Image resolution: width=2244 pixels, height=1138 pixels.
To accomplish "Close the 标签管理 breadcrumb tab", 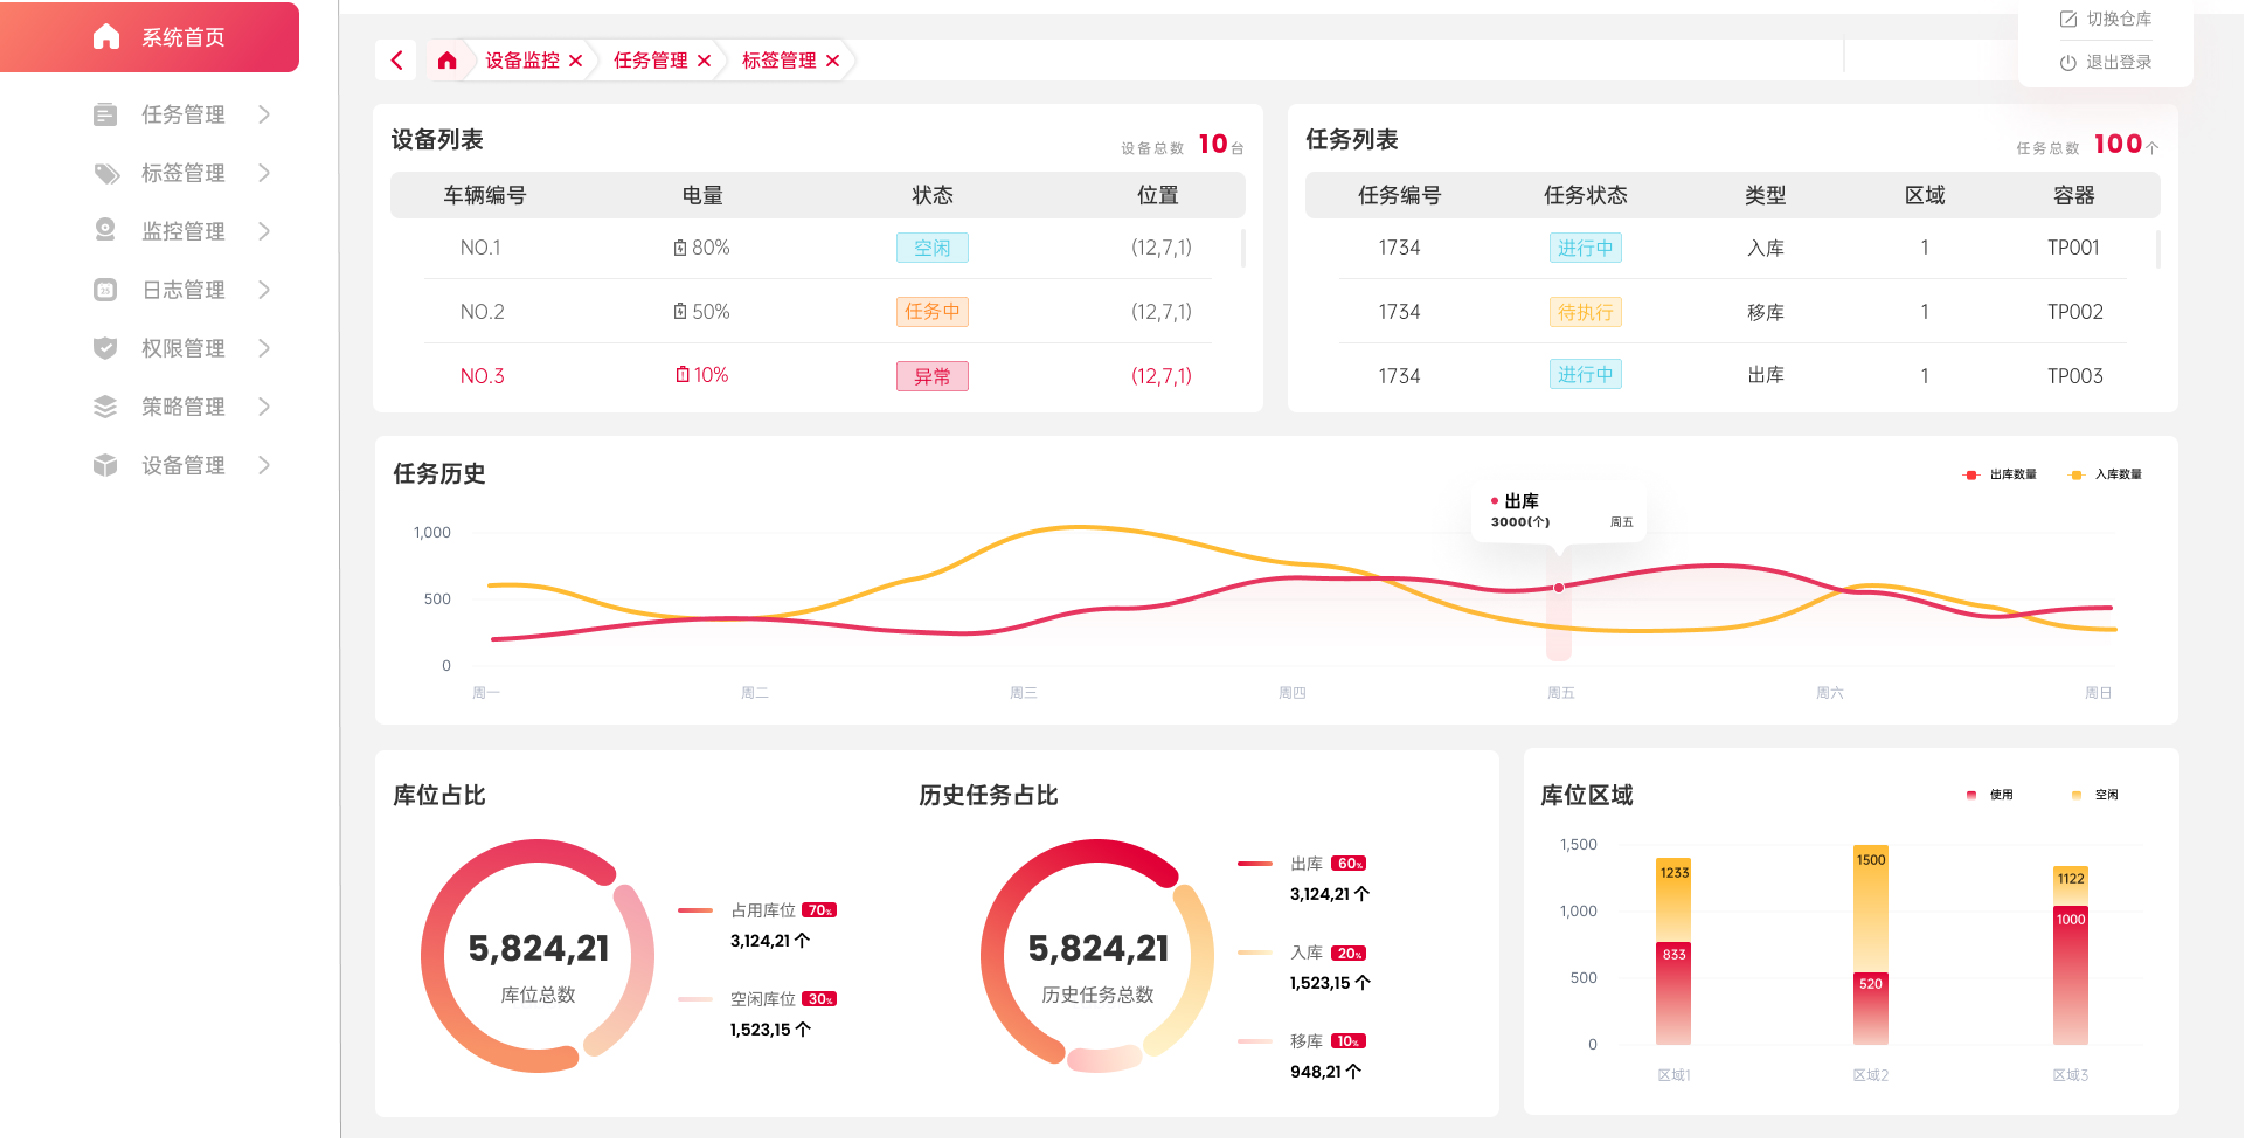I will click(x=832, y=61).
